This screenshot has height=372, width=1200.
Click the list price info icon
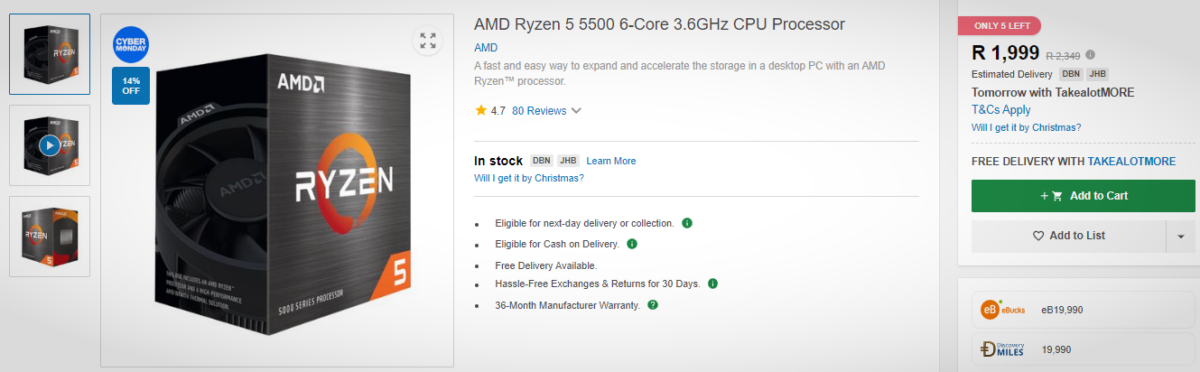pos(1090,55)
